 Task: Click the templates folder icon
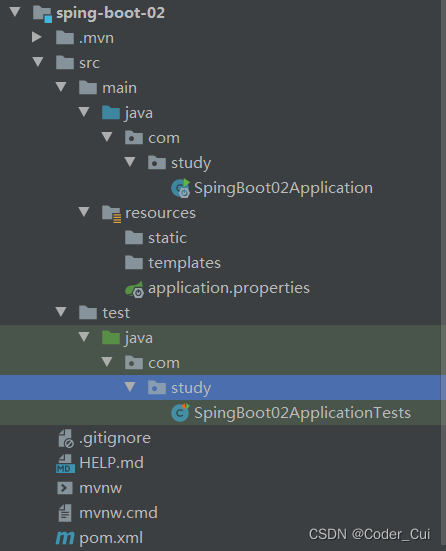(134, 262)
